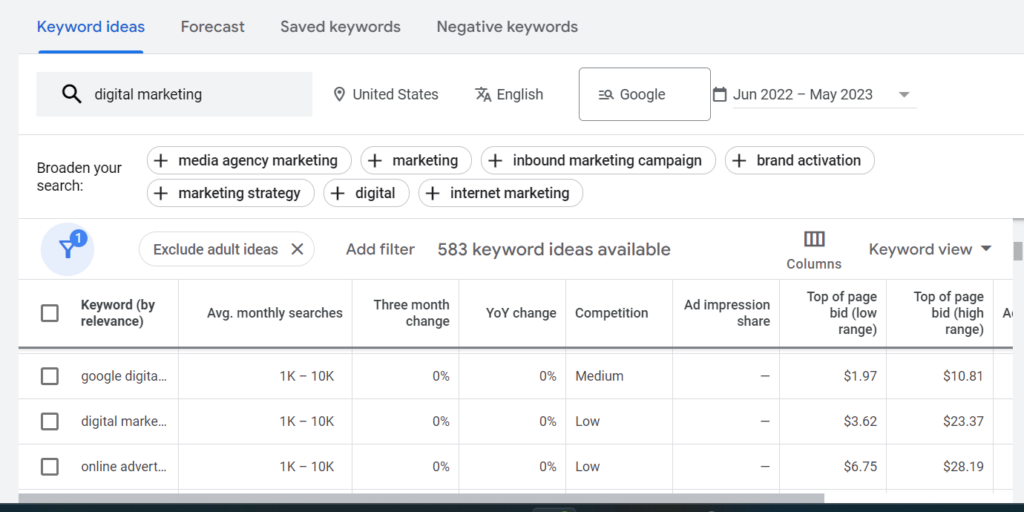1024x512 pixels.
Task: Click the 'digital marke...' keyword text
Action: (x=124, y=421)
